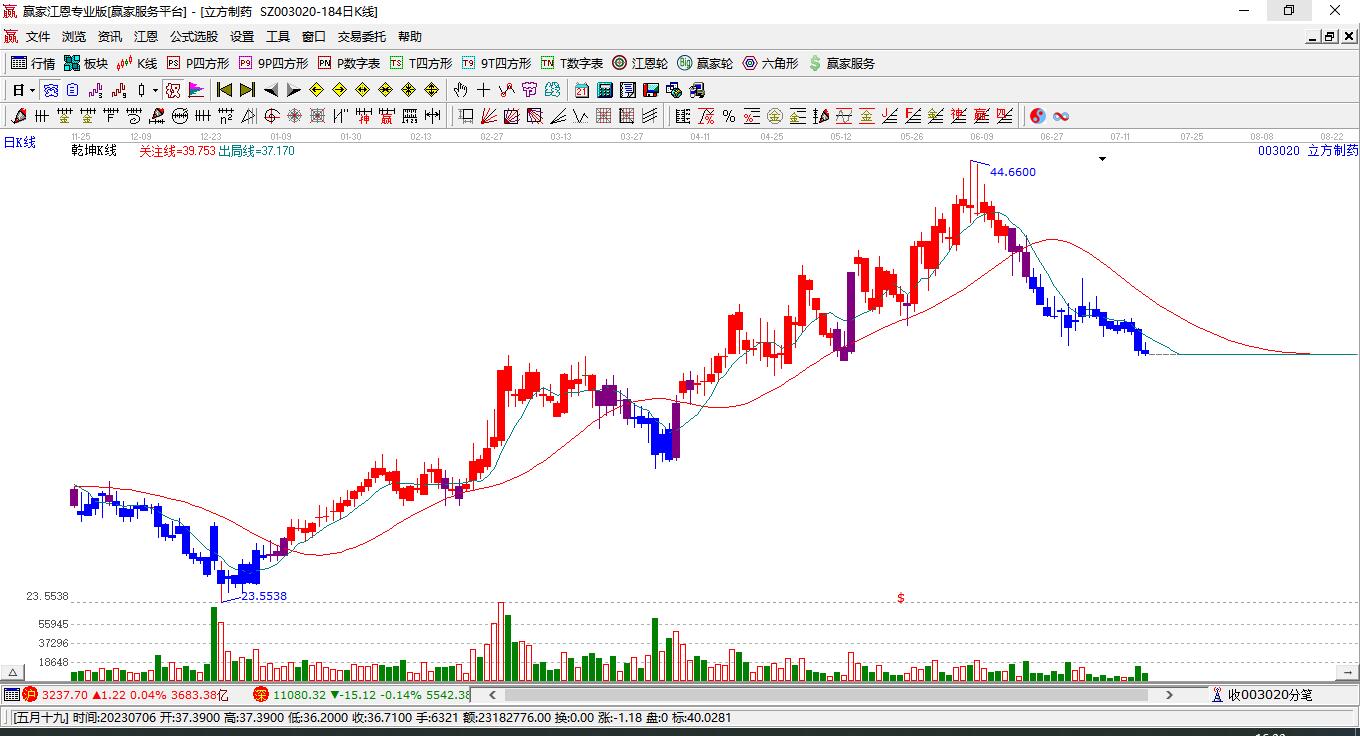1360x736 pixels.
Task: Step chart forward with black right arrow
Action: tap(293, 90)
